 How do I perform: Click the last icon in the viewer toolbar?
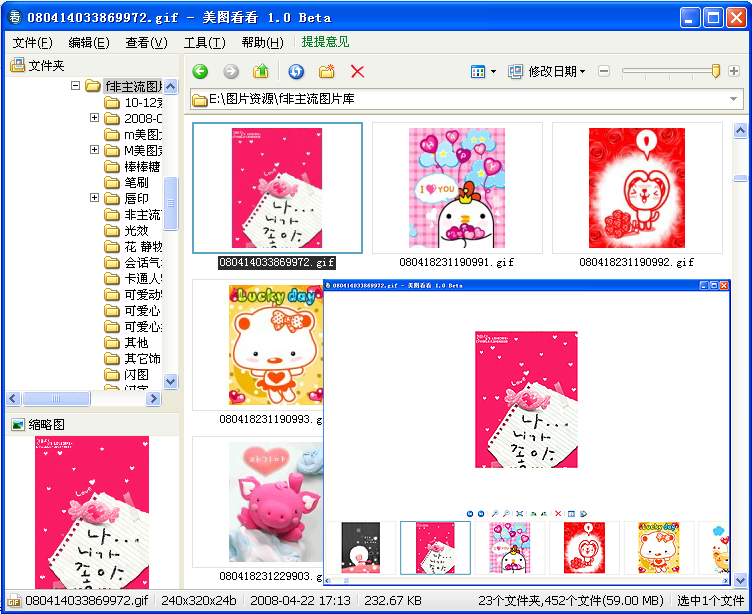583,514
